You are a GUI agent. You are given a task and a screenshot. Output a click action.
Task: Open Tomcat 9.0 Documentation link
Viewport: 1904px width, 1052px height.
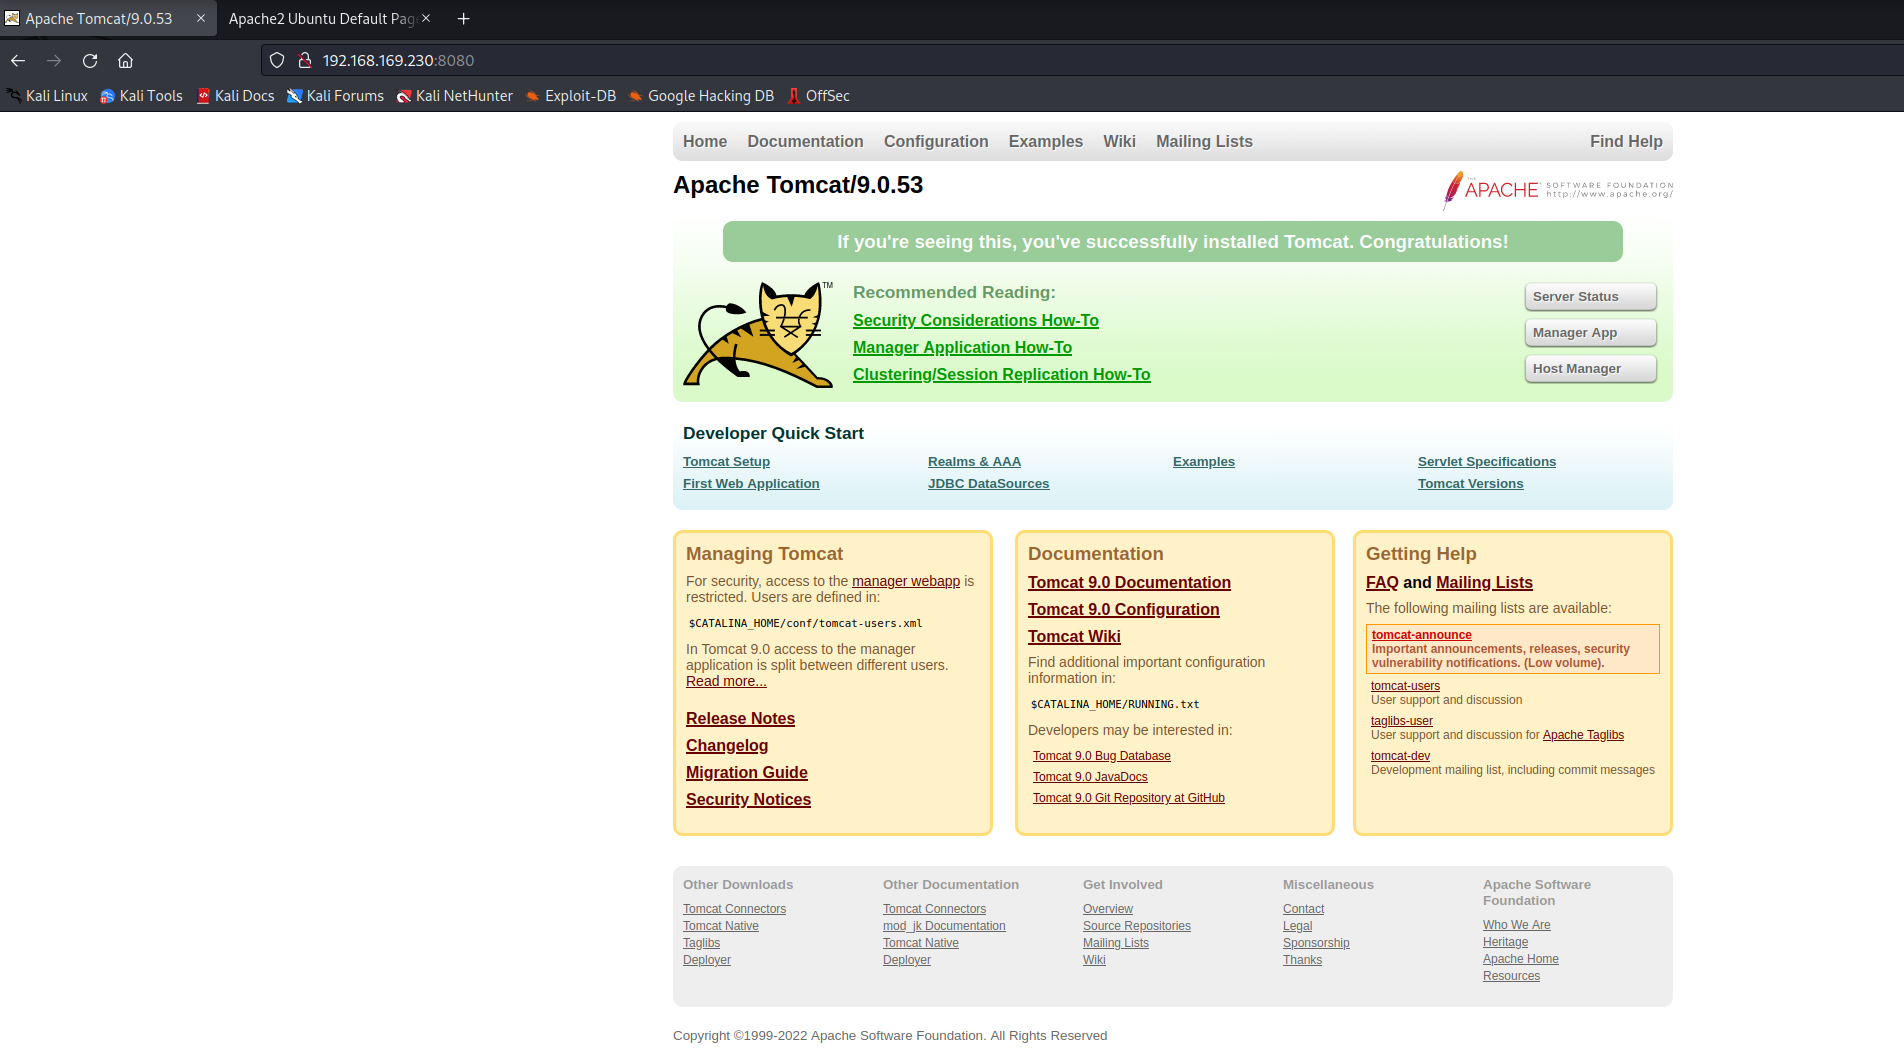pos(1129,583)
